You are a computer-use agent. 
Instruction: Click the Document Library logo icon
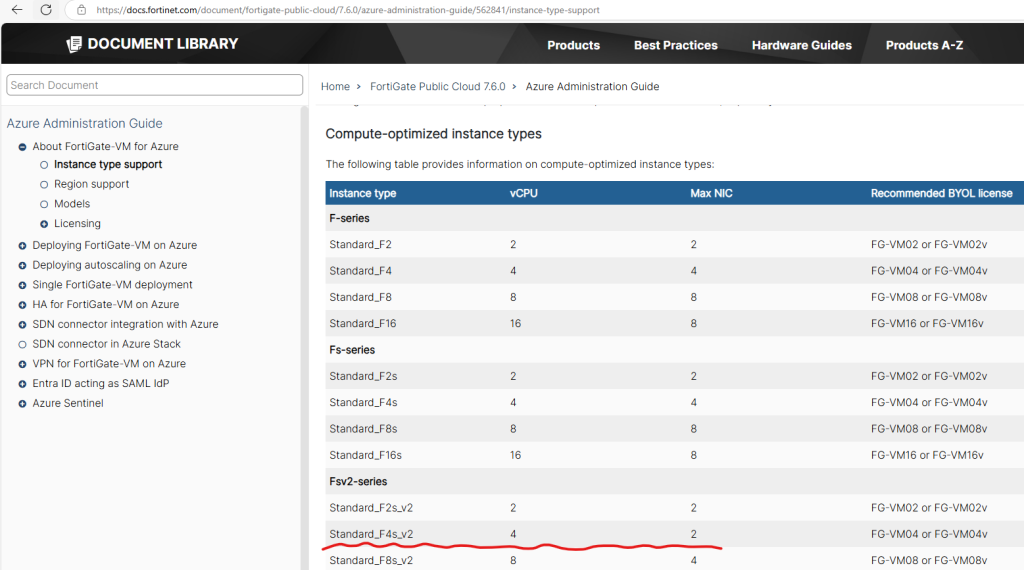74,44
